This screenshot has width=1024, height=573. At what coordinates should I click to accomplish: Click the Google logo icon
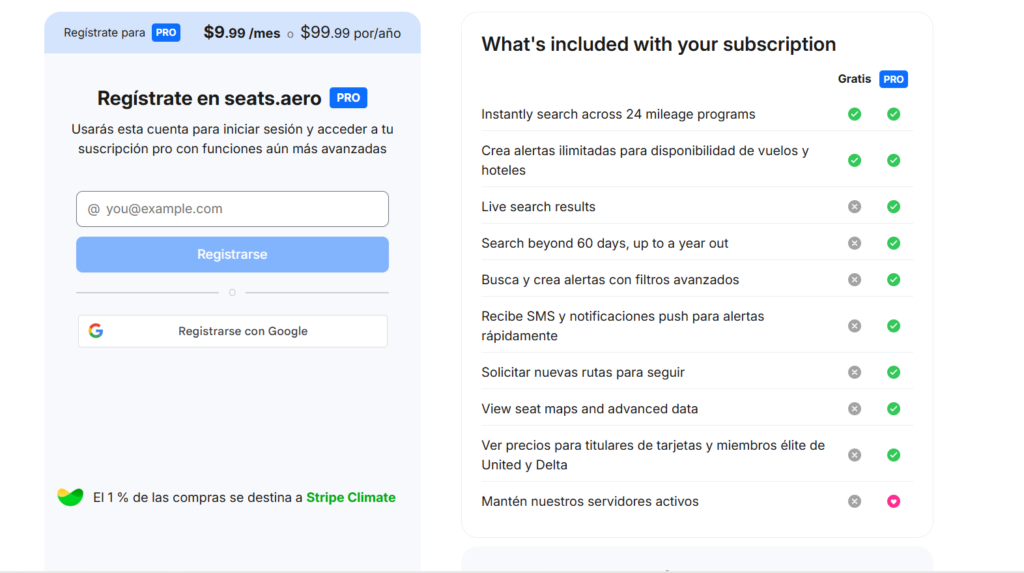(96, 331)
